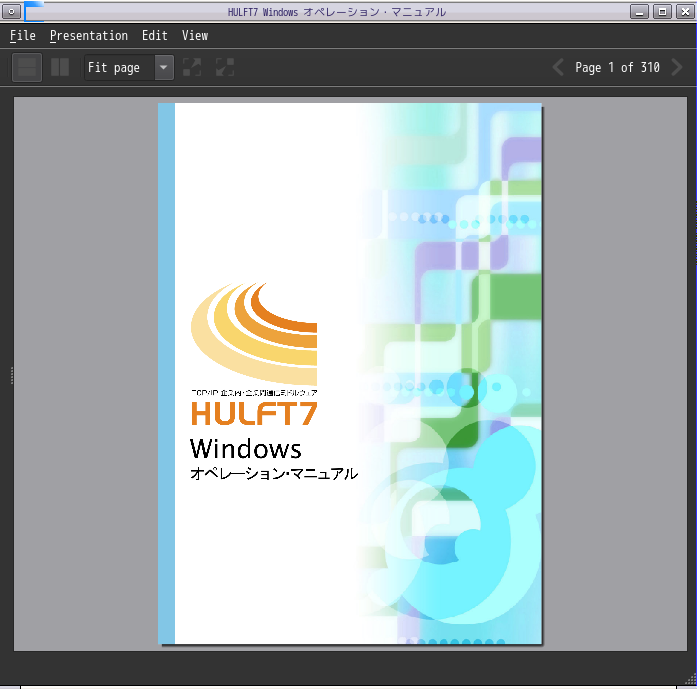This screenshot has width=697, height=689.
Task: Go to next page arrow
Action: coord(677,68)
